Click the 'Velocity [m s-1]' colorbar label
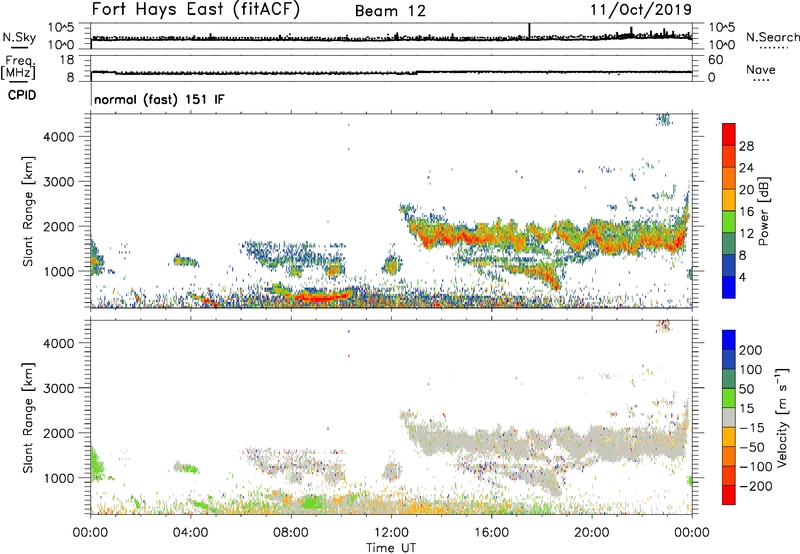This screenshot has height=554, width=800. [x=781, y=417]
